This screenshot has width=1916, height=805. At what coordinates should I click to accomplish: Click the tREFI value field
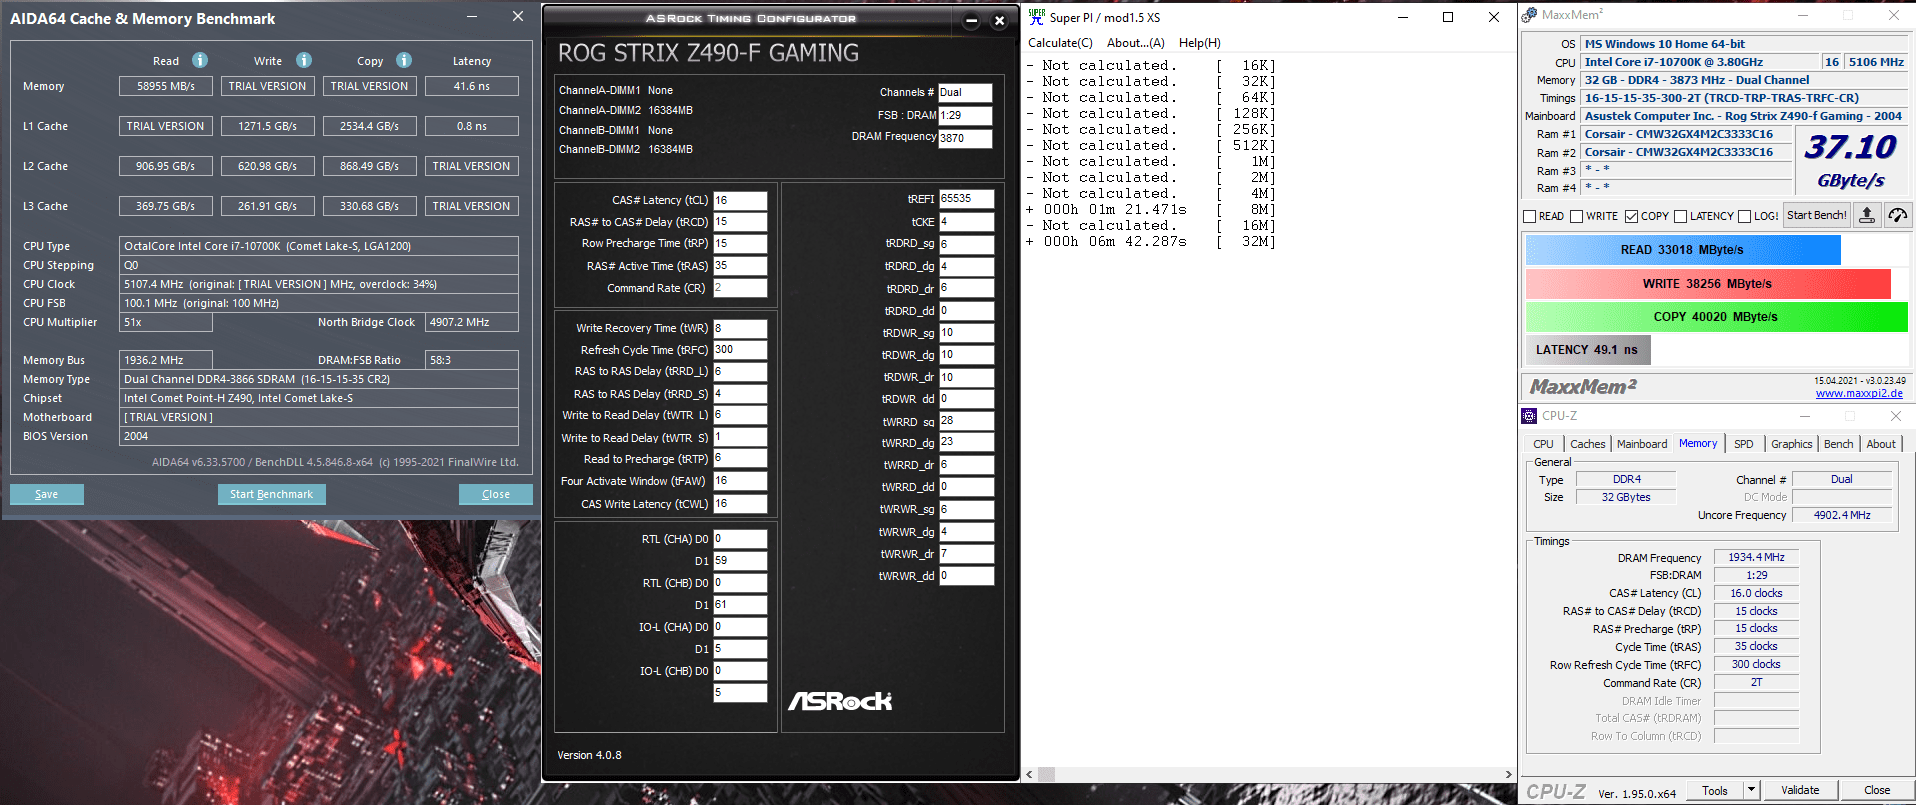click(x=966, y=199)
